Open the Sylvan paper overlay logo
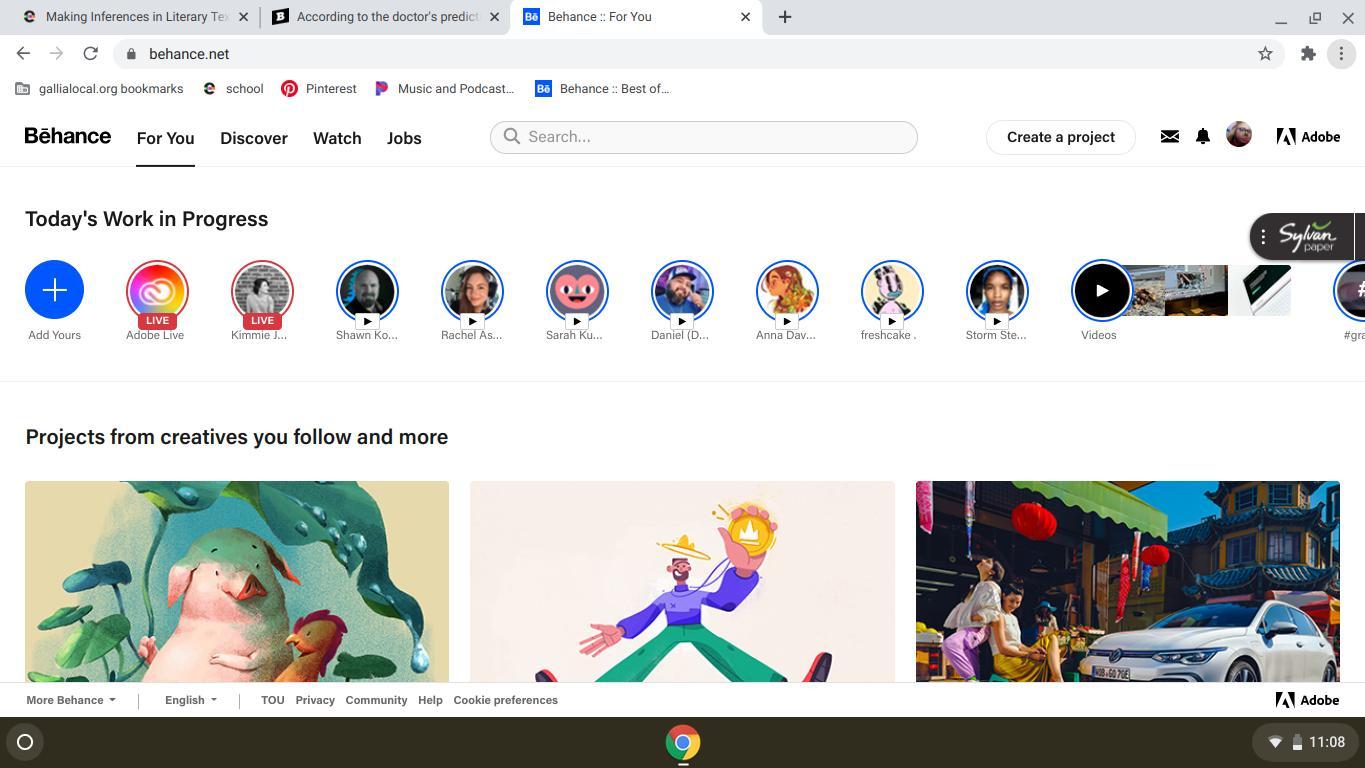This screenshot has width=1365, height=768. pos(1306,237)
